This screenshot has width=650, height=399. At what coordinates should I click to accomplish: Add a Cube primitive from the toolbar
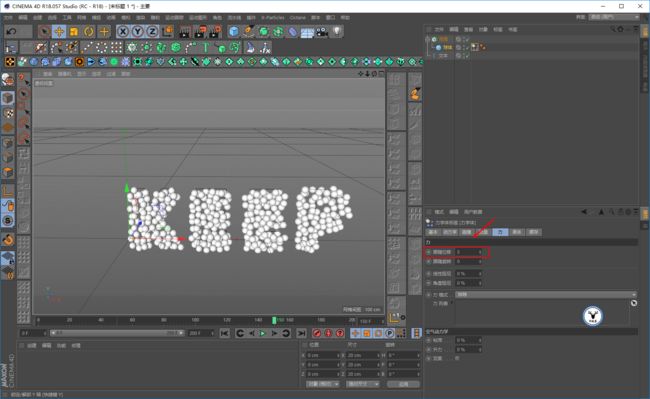pos(234,31)
